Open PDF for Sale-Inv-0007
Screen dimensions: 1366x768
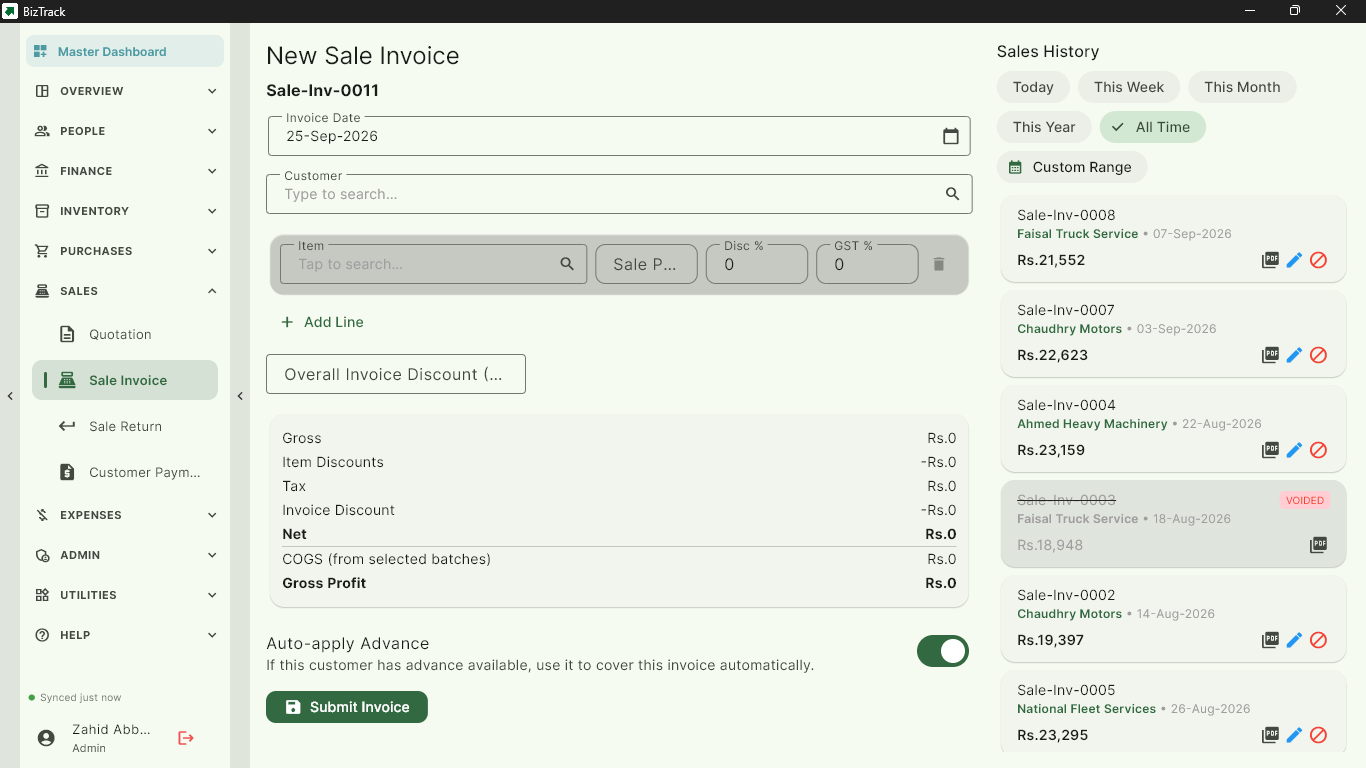coord(1270,355)
